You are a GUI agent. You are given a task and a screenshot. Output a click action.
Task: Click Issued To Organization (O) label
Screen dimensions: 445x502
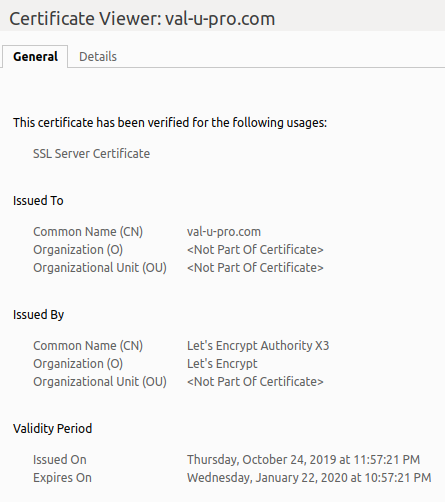[78, 250]
